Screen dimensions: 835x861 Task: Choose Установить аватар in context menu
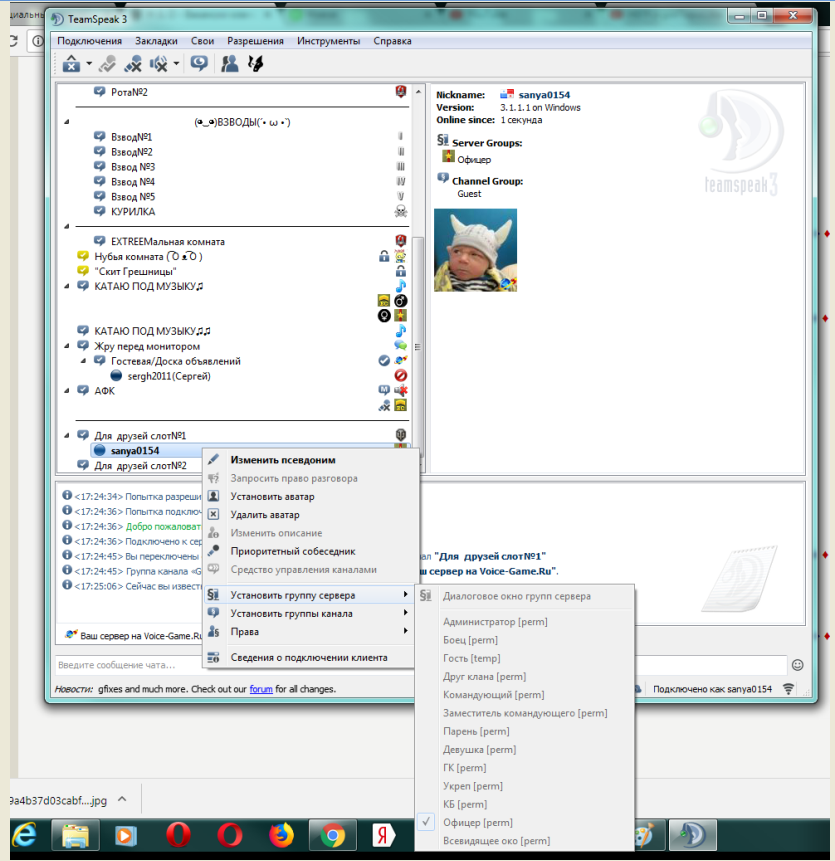309,496
